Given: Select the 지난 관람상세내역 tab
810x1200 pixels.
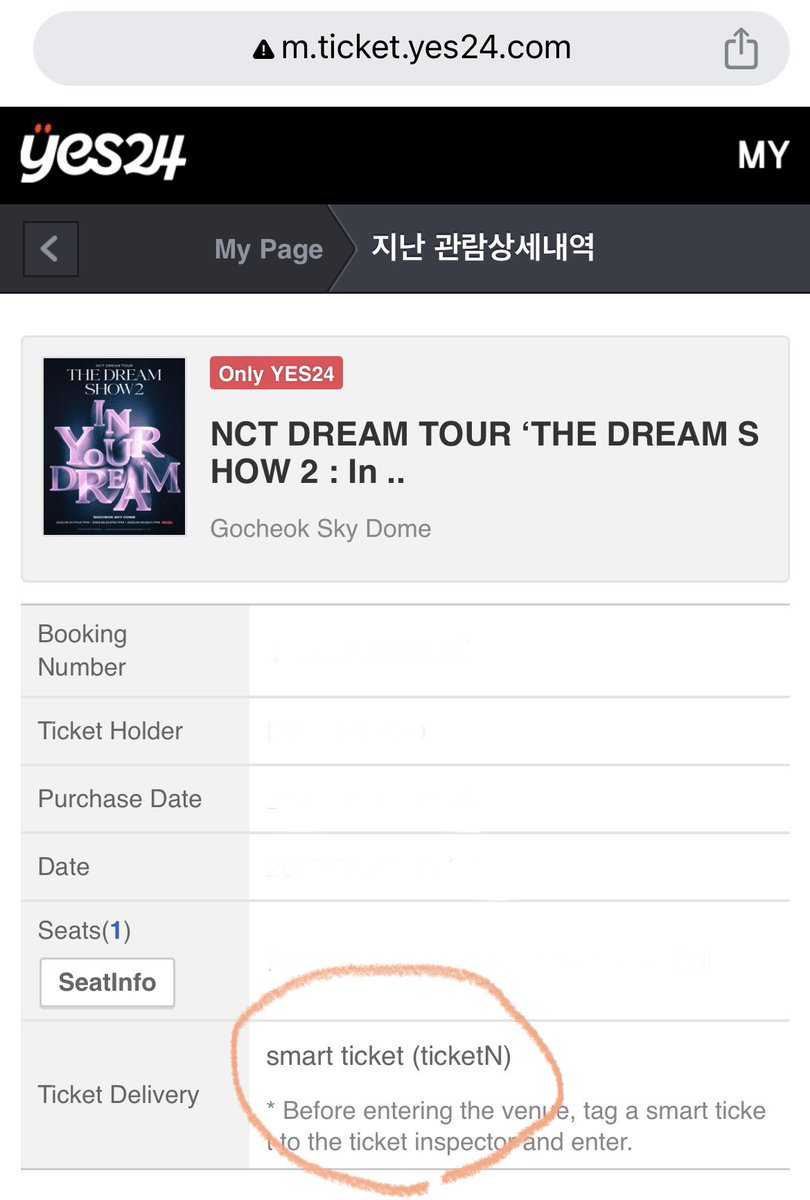Looking at the screenshot, I should [x=483, y=247].
